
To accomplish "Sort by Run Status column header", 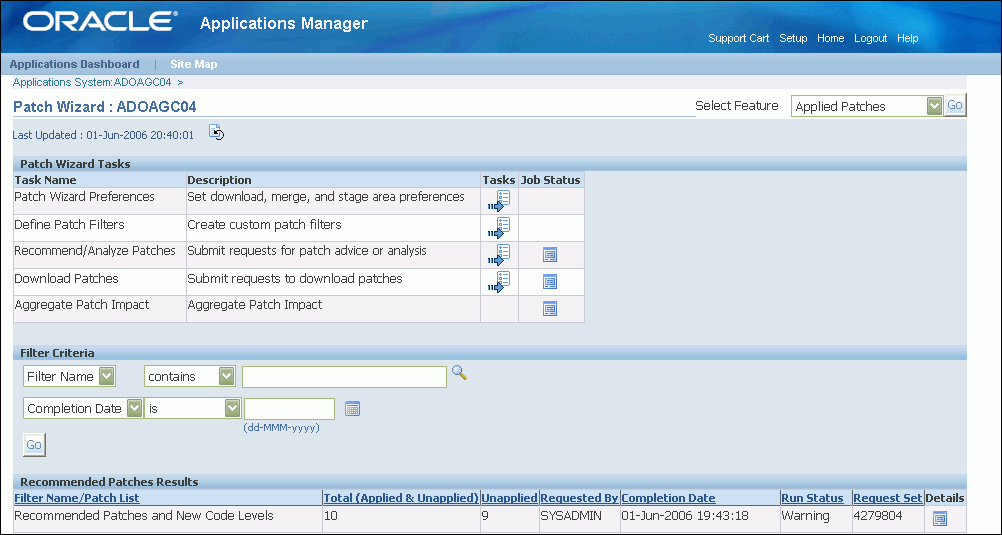I will point(812,498).
